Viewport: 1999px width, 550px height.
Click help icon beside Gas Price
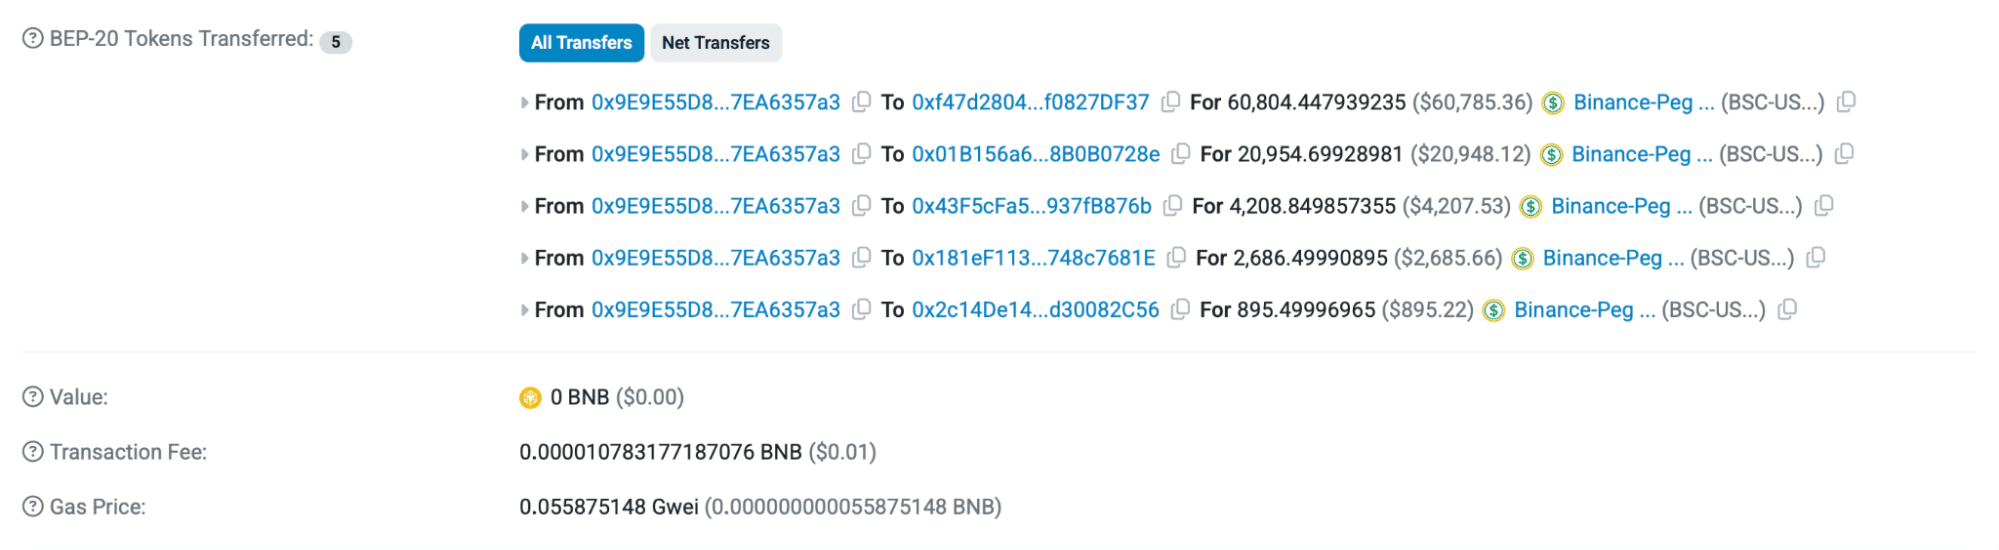click(33, 507)
